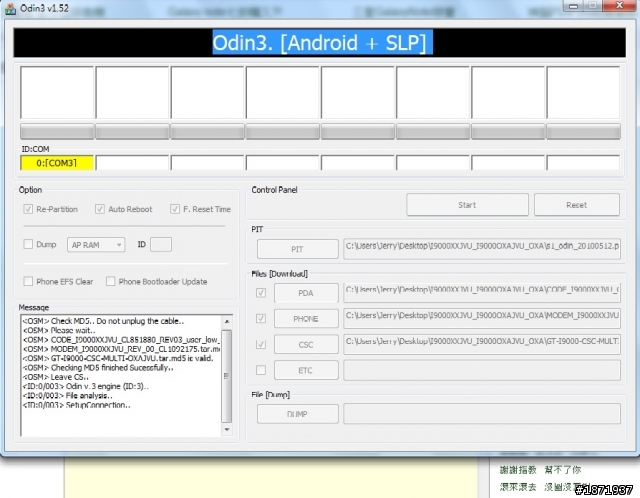This screenshot has height=498, width=640.
Task: Click the empty ETC file path field
Action: point(482,370)
